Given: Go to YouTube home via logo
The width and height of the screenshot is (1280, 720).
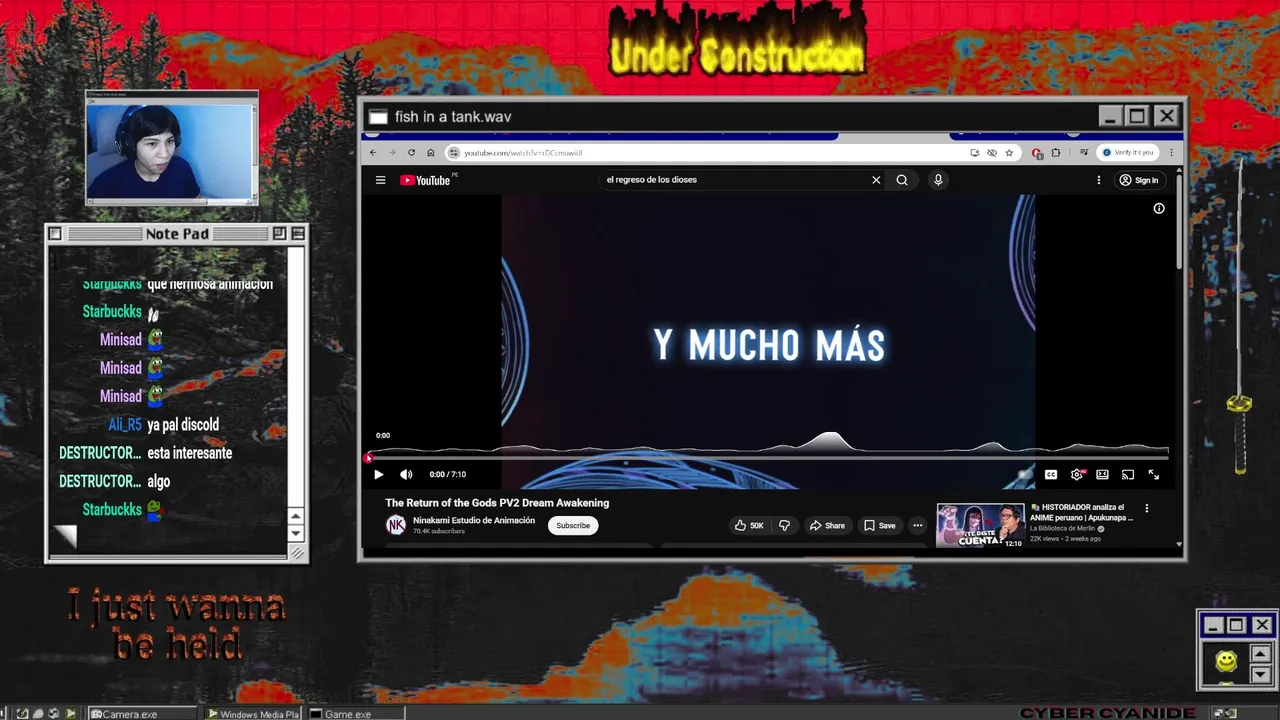Looking at the screenshot, I should click(x=426, y=180).
